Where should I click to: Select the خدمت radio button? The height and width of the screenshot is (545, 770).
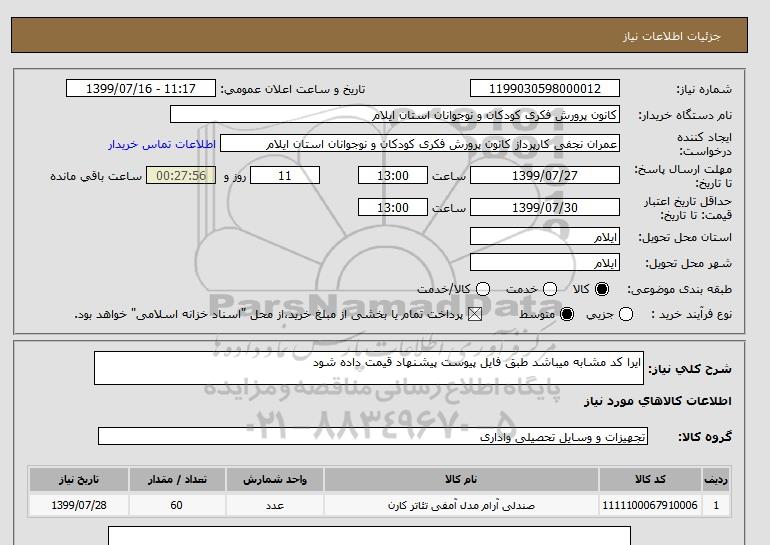(x=550, y=289)
